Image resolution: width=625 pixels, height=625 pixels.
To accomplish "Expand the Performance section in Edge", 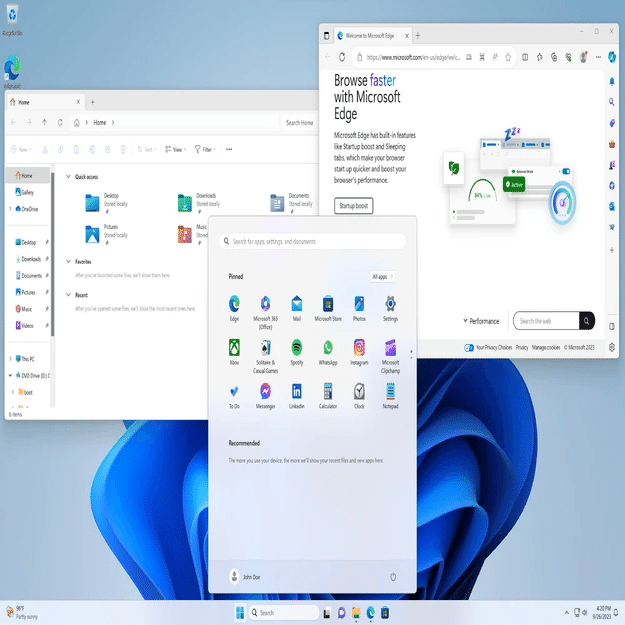I will pyautogui.click(x=481, y=321).
